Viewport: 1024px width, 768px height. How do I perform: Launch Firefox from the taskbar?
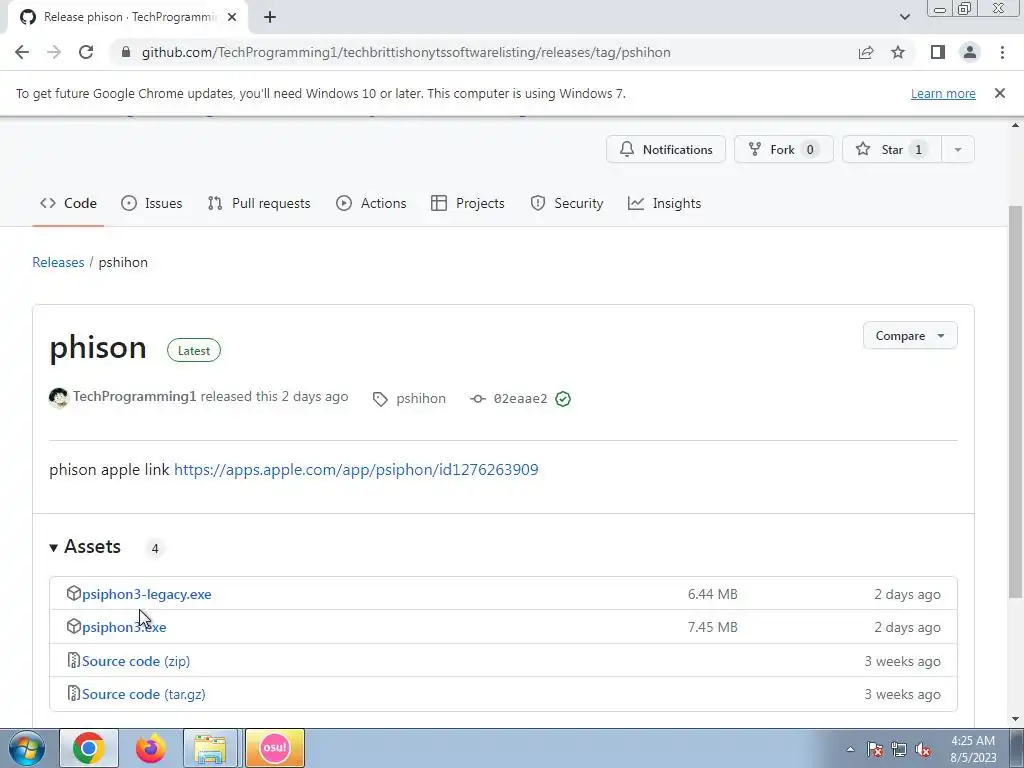pyautogui.click(x=150, y=748)
